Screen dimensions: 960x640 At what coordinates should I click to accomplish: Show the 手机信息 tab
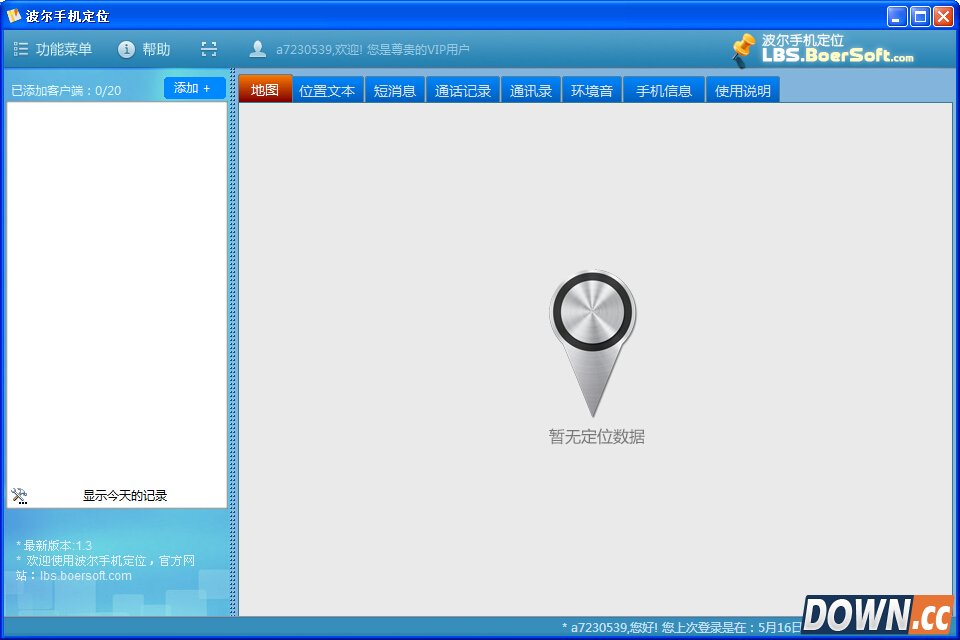664,90
